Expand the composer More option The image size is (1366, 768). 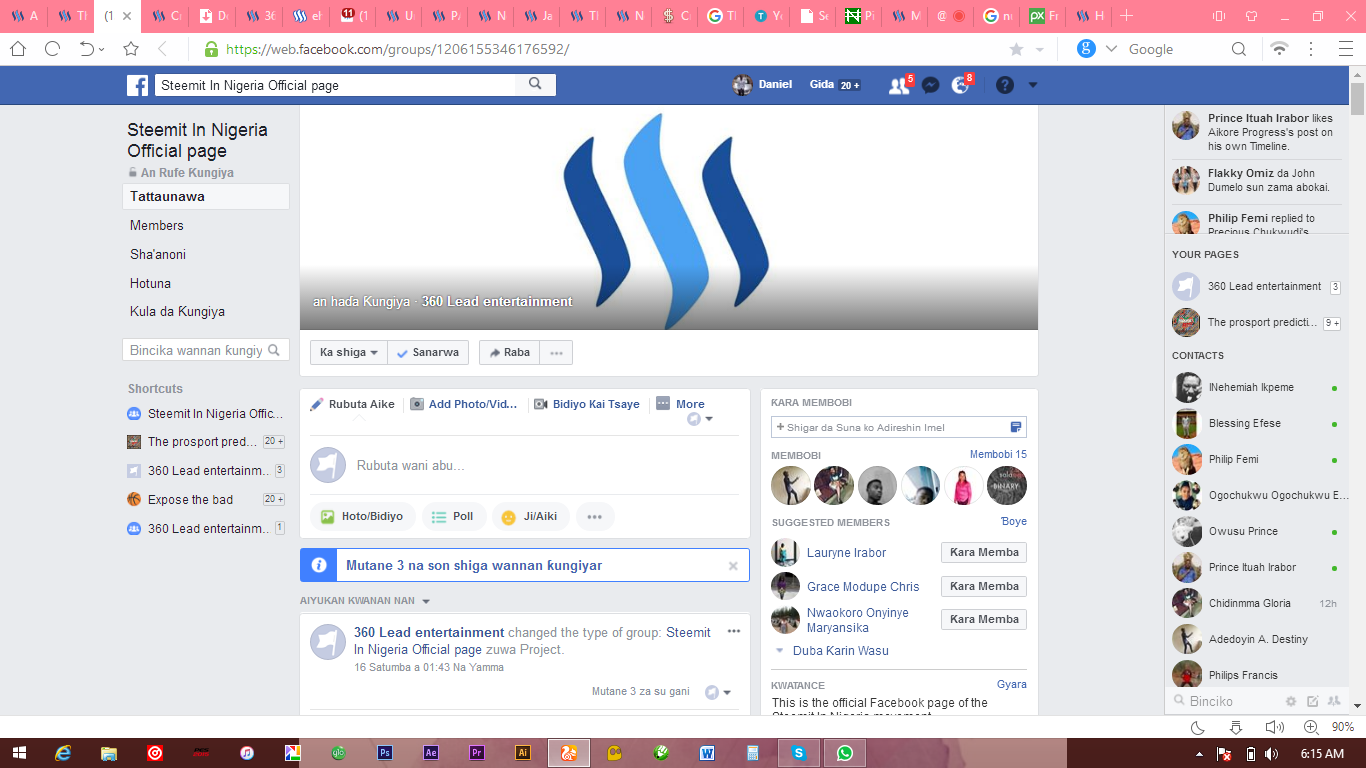tap(680, 404)
